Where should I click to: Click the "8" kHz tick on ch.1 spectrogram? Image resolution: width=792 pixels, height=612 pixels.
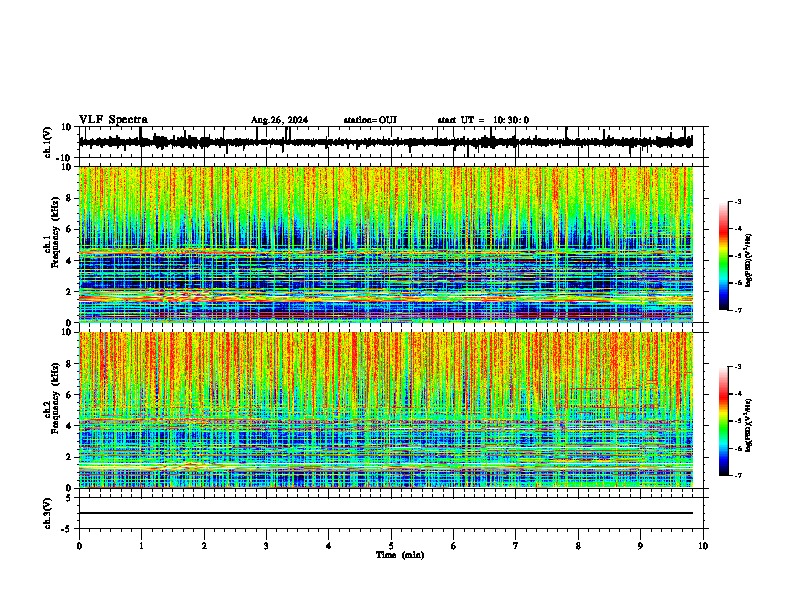[x=70, y=198]
